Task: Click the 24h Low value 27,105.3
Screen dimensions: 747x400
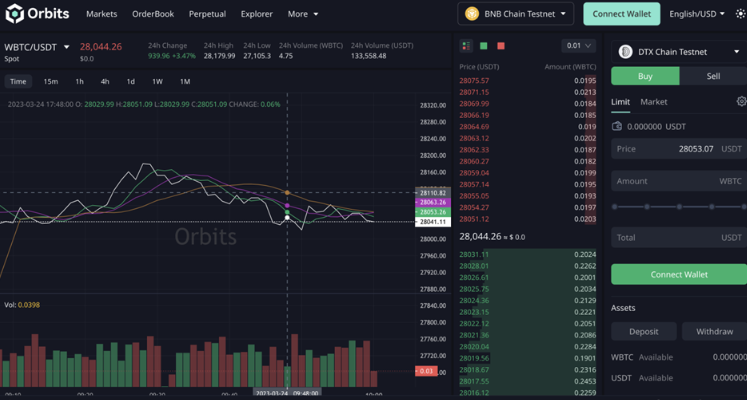Action: point(257,56)
